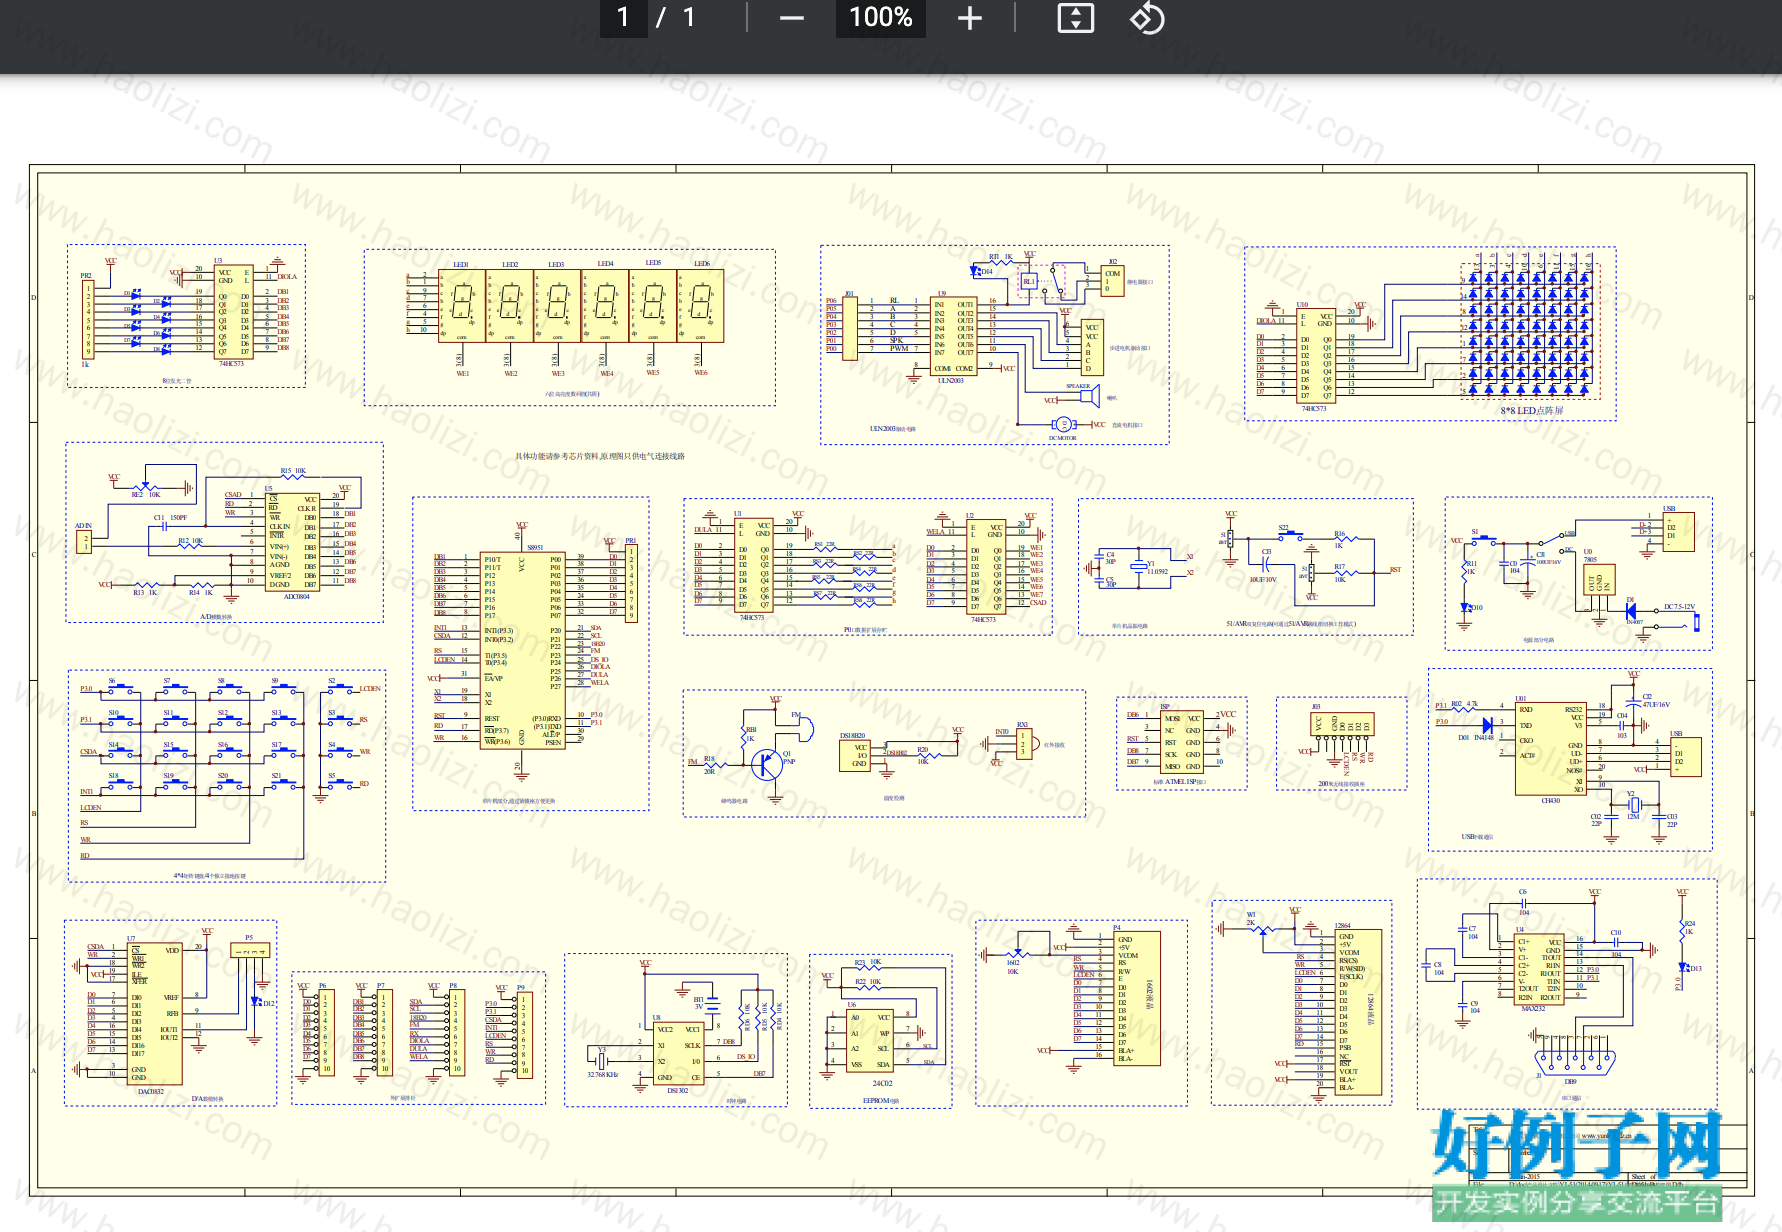Click the LED1 display label

tap(461, 265)
